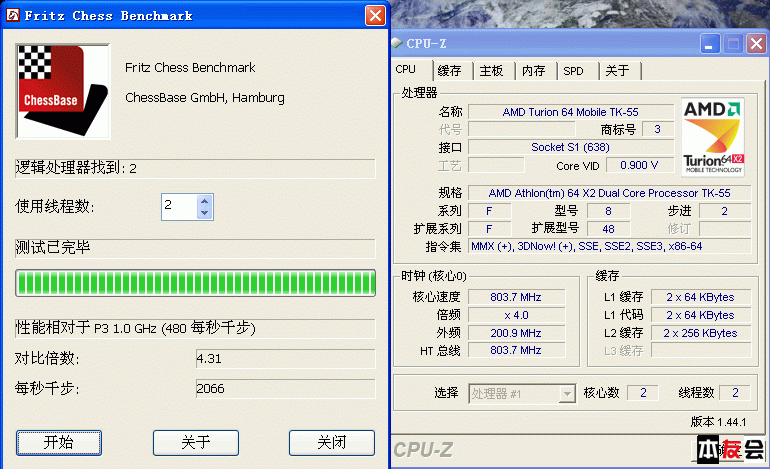The height and width of the screenshot is (469, 770).
Task: Click the 型号 value 8
Action: click(x=608, y=211)
